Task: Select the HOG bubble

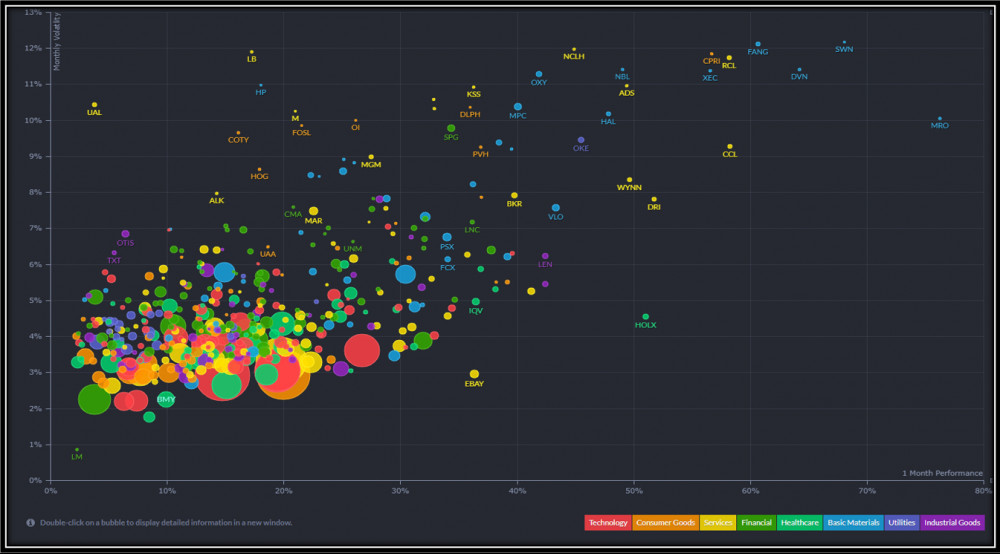Action: tap(259, 170)
